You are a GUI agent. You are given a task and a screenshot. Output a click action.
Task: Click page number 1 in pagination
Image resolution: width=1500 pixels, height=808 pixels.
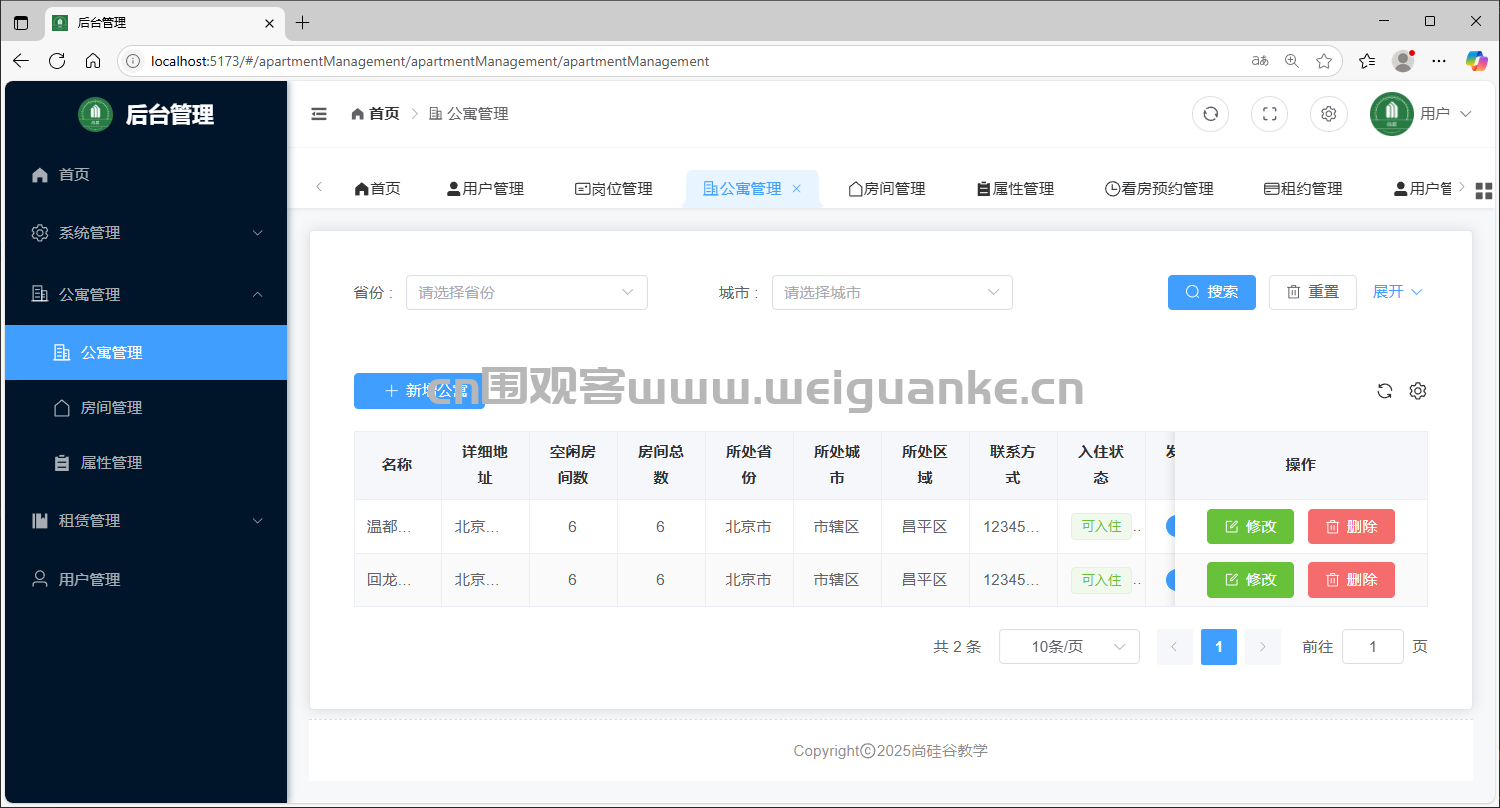pos(1218,647)
